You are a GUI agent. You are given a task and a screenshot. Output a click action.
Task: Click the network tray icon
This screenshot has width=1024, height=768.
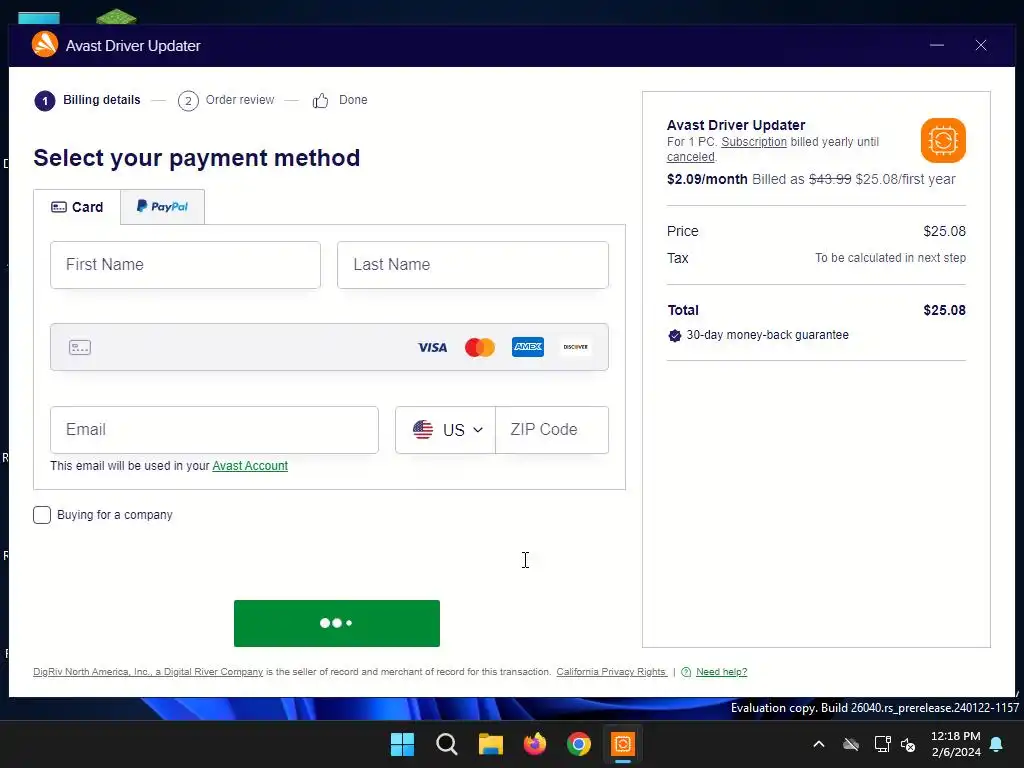pos(882,744)
